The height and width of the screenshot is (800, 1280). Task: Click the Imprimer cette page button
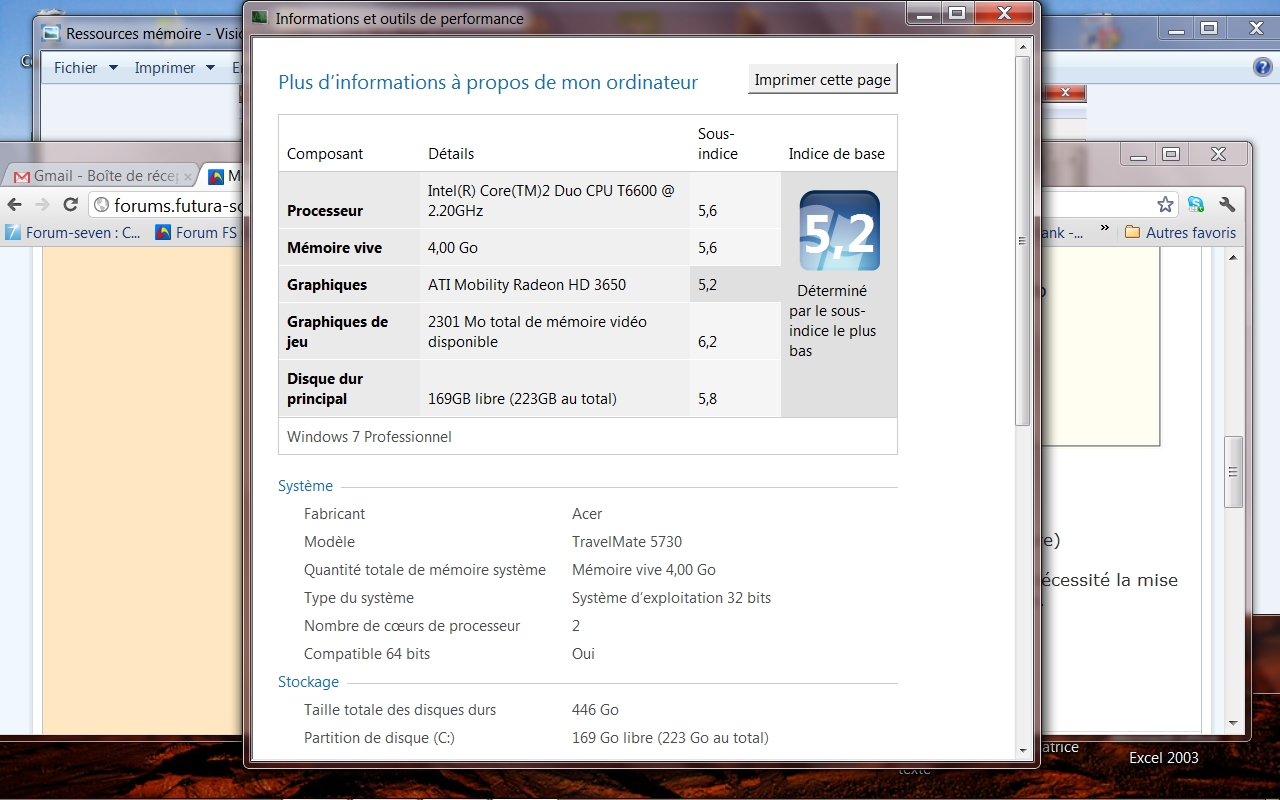(822, 80)
